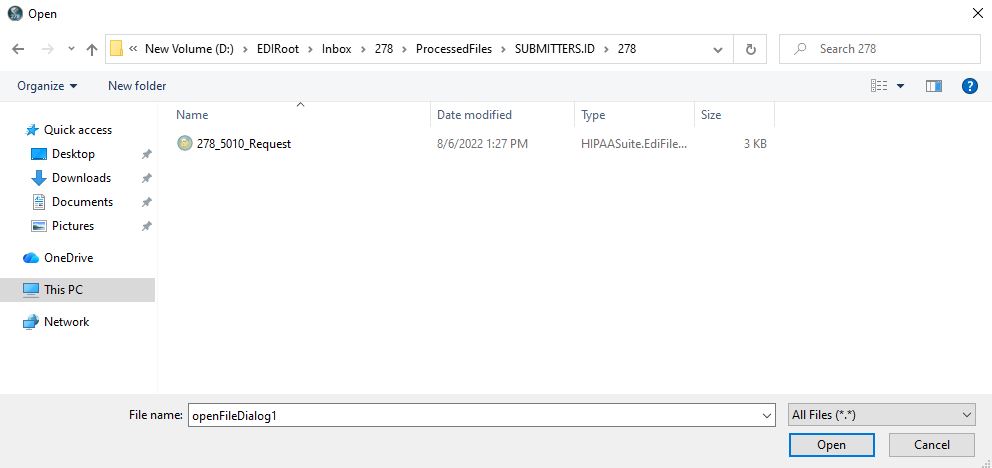
Task: Sort by Type column header
Action: point(593,115)
